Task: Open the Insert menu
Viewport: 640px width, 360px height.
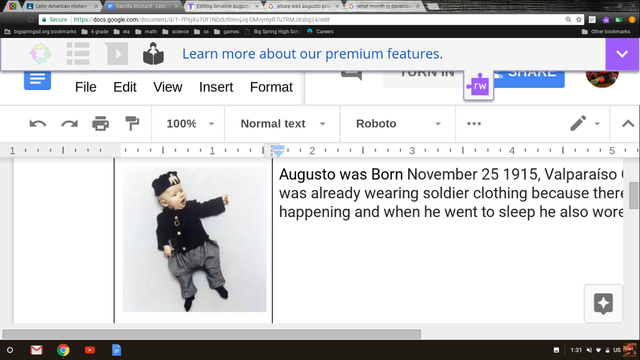Action: (x=216, y=87)
